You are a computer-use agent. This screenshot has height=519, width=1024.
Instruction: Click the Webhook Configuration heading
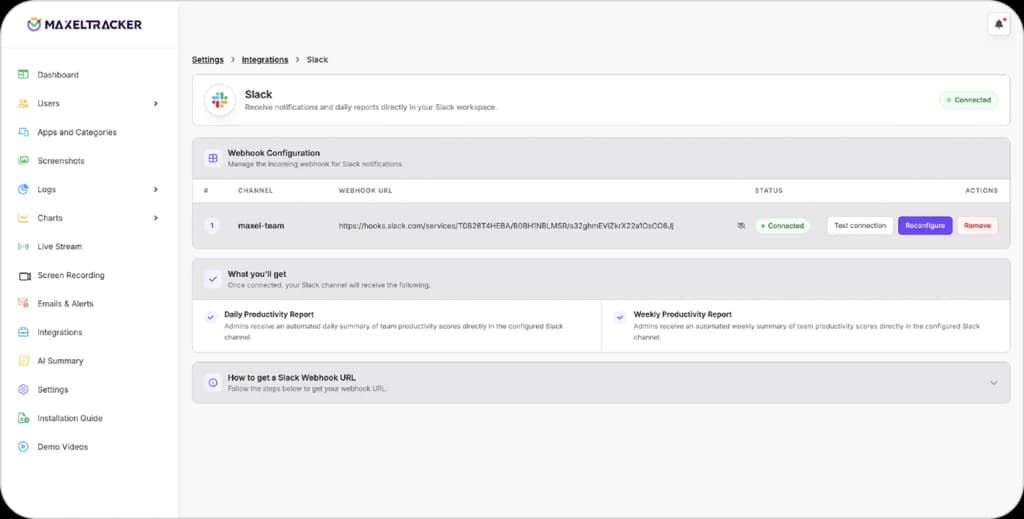coord(274,153)
